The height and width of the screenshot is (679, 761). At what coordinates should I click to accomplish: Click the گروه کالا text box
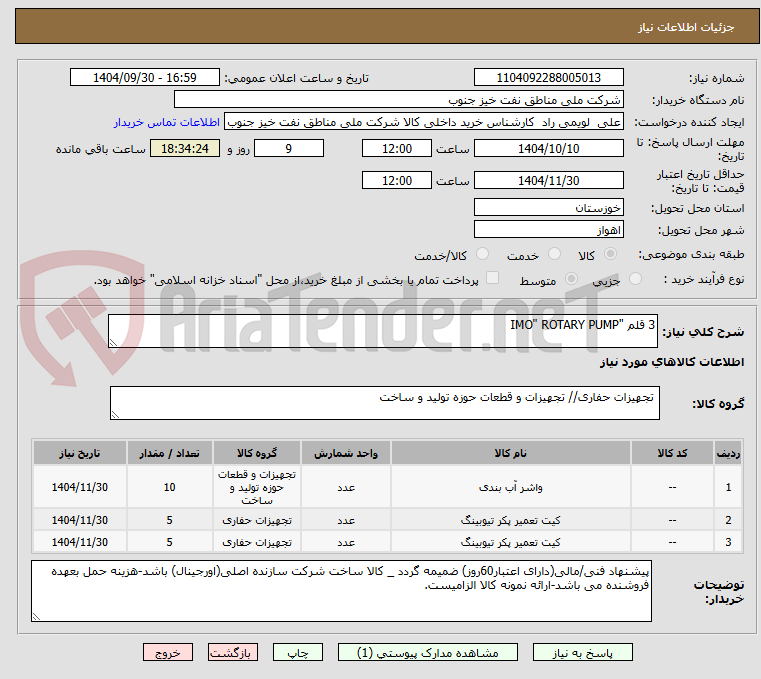coord(384,403)
